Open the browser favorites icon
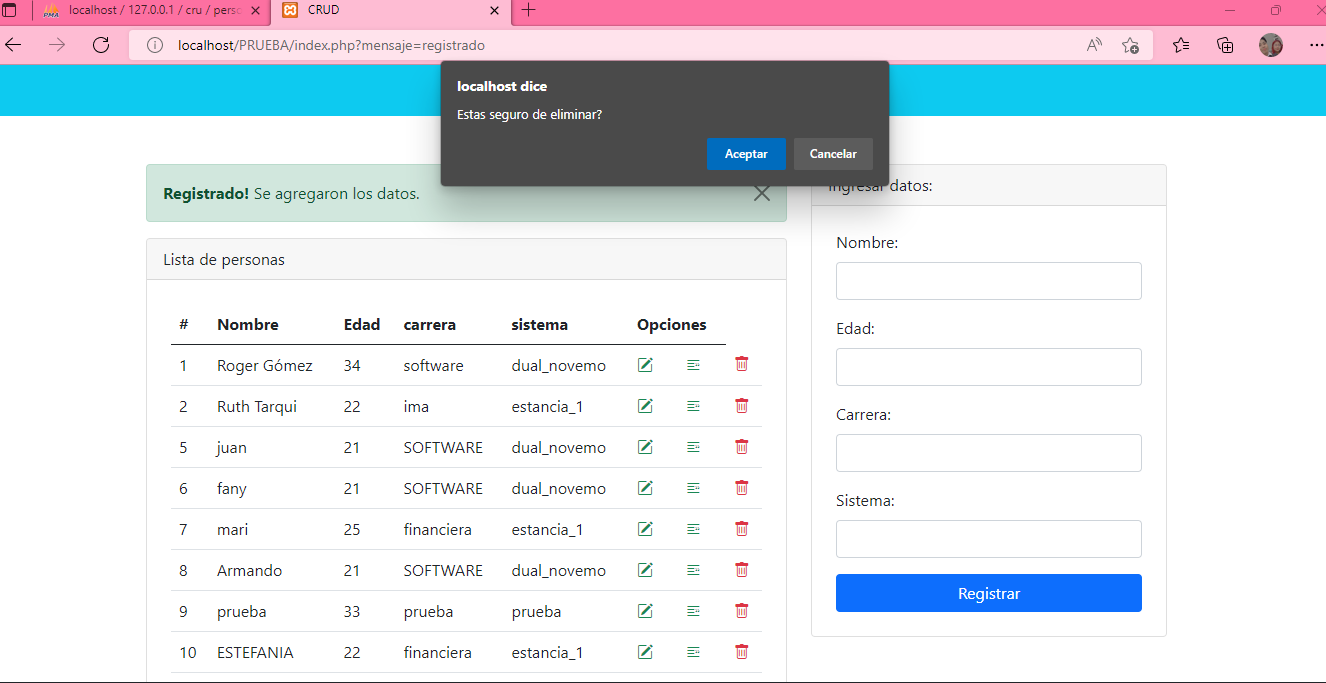Viewport: 1326px width, 683px height. tap(1181, 44)
